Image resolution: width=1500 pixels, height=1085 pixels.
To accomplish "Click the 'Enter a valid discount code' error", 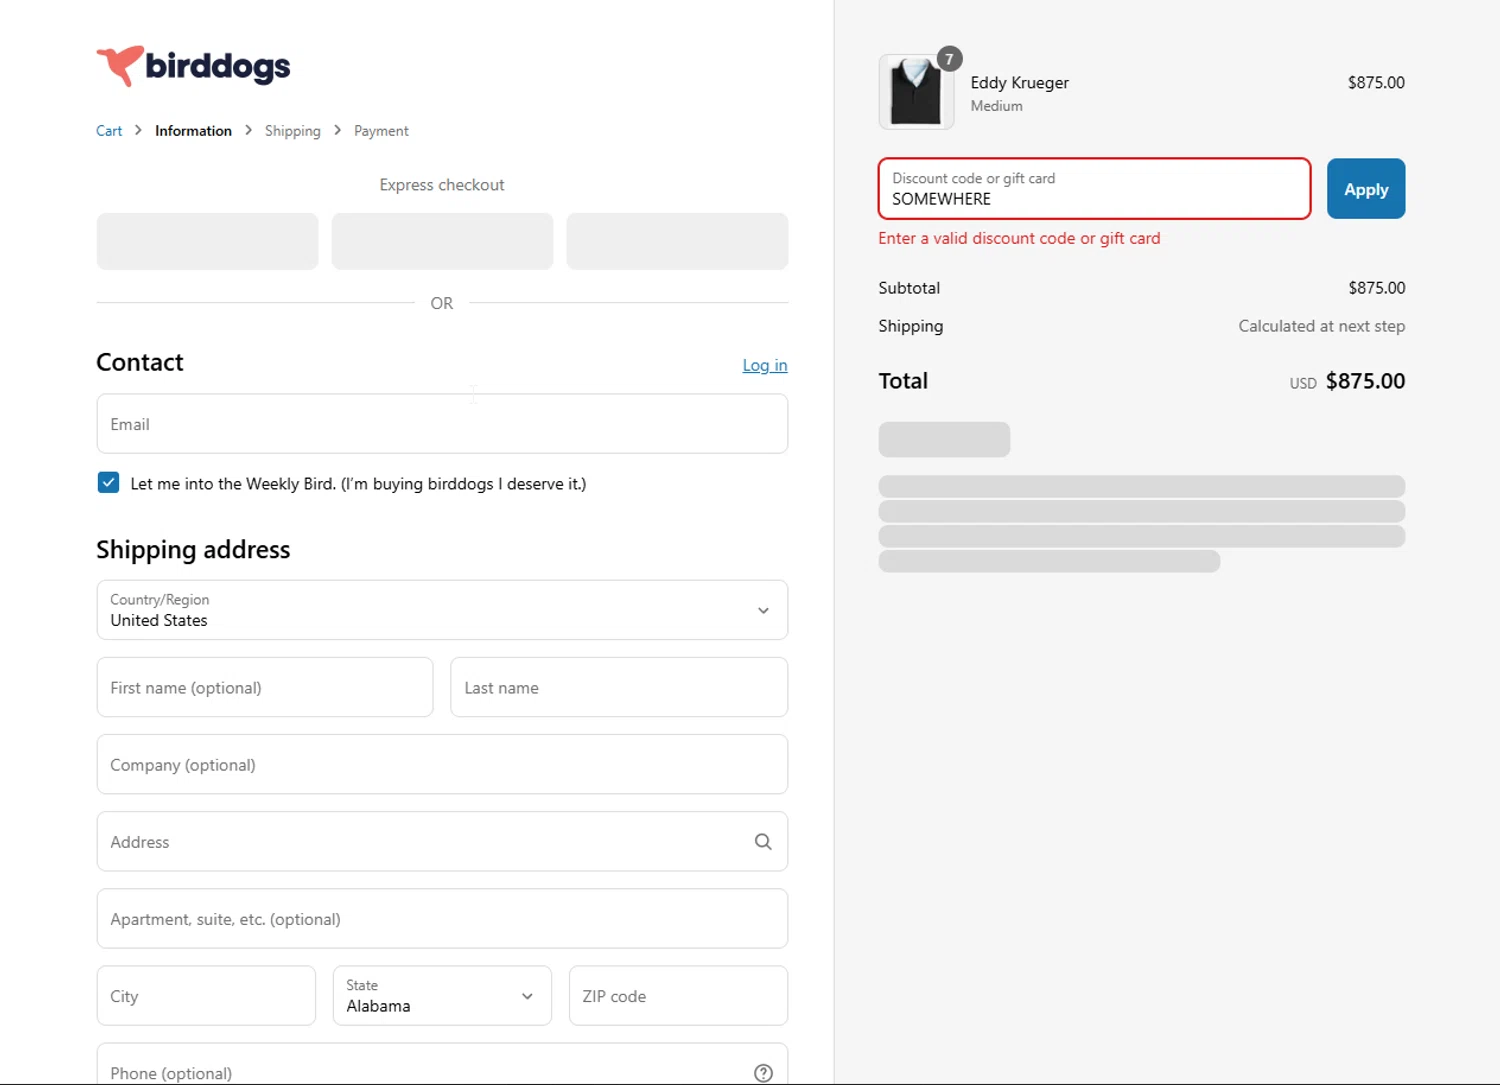I will 1019,238.
